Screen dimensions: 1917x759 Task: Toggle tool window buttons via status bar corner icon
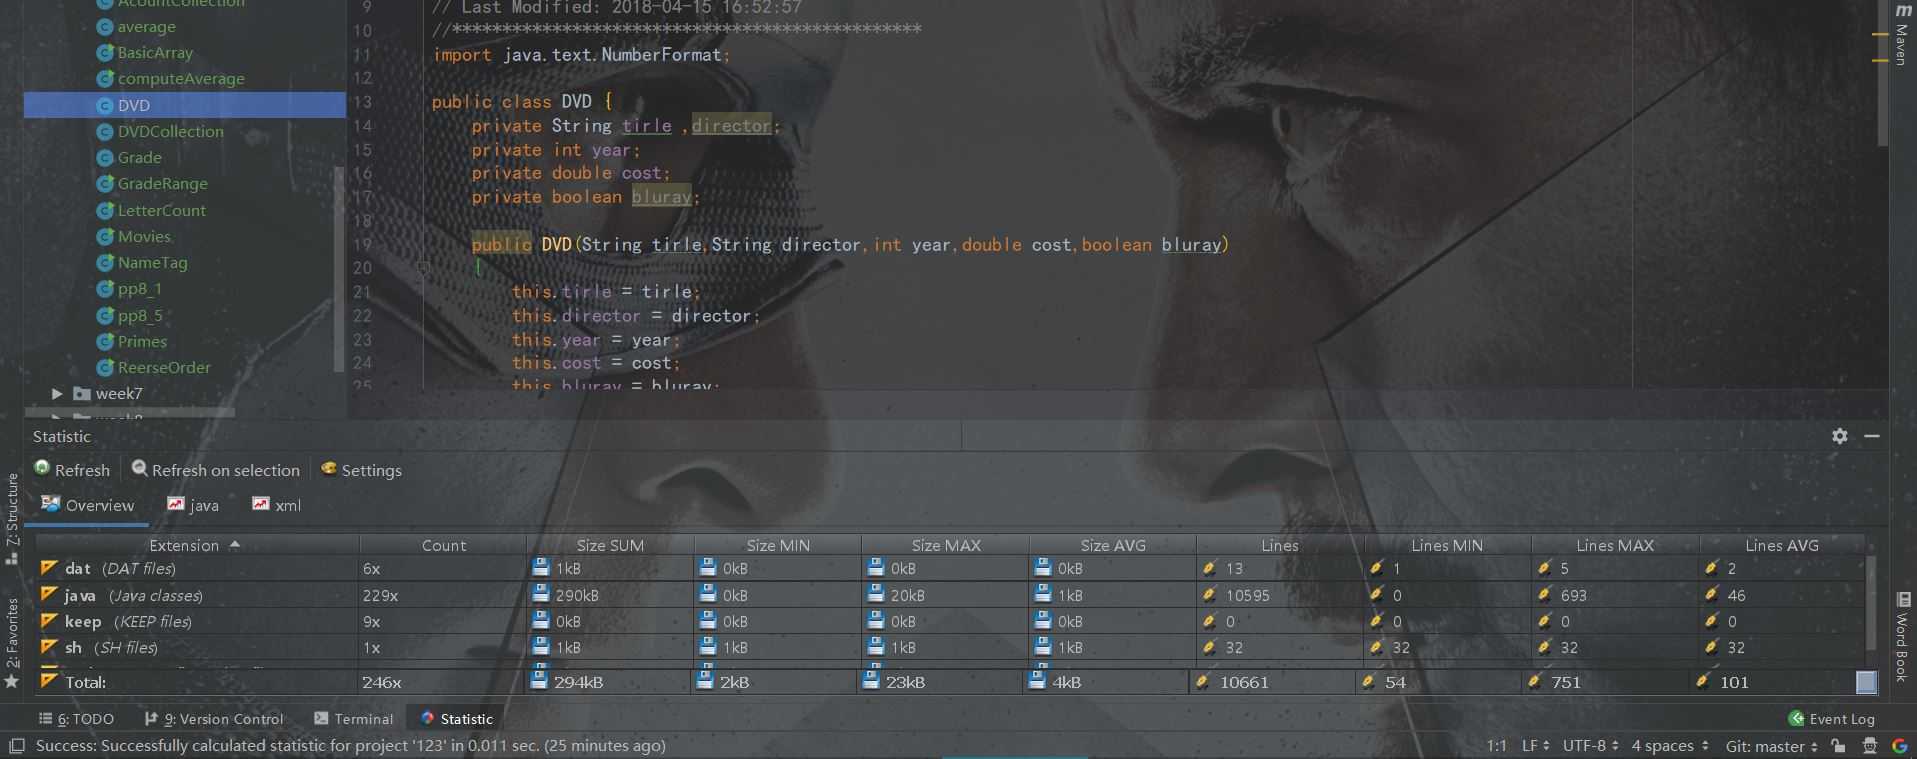pyautogui.click(x=17, y=746)
